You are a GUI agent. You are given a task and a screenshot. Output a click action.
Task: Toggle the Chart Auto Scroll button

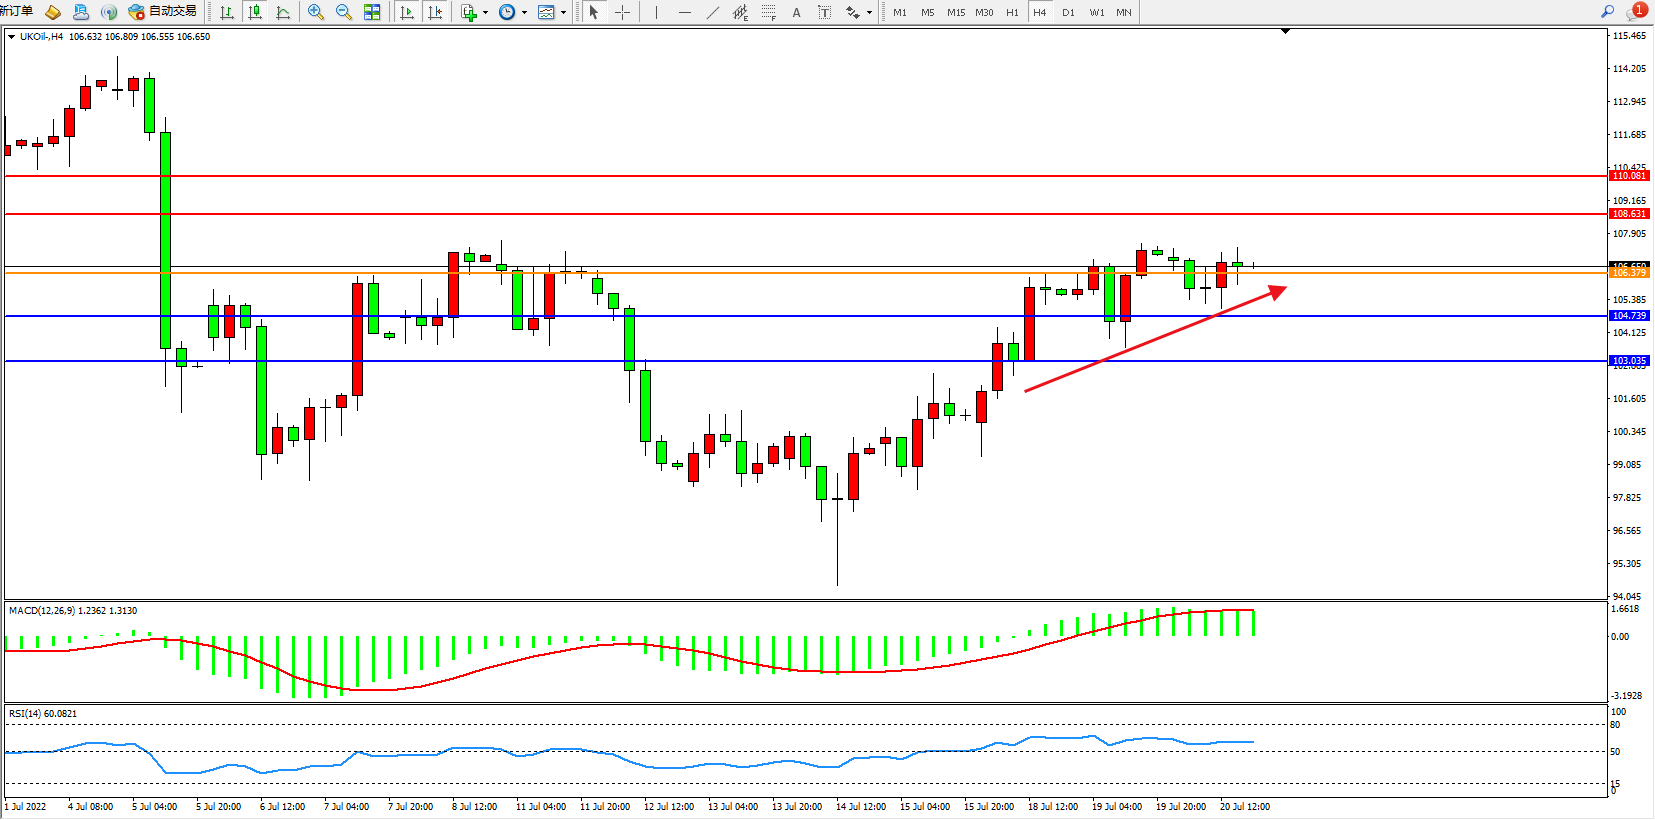[407, 12]
